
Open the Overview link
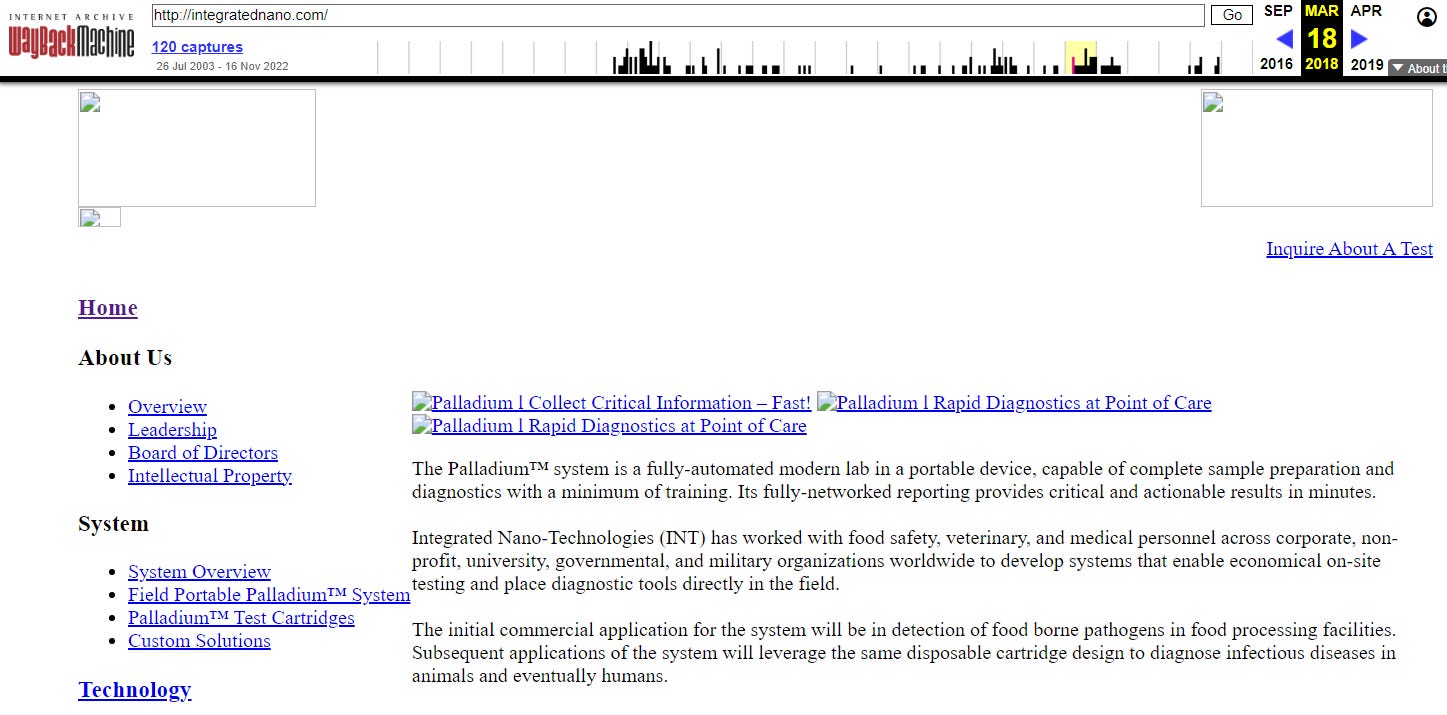click(x=167, y=407)
